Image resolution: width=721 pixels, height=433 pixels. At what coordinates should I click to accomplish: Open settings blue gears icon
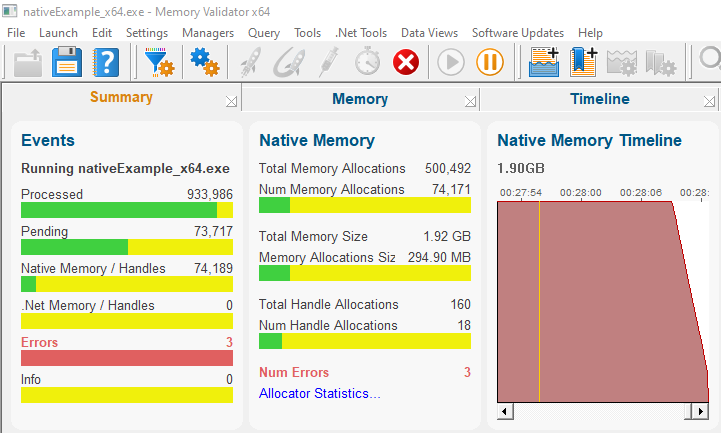(x=205, y=62)
